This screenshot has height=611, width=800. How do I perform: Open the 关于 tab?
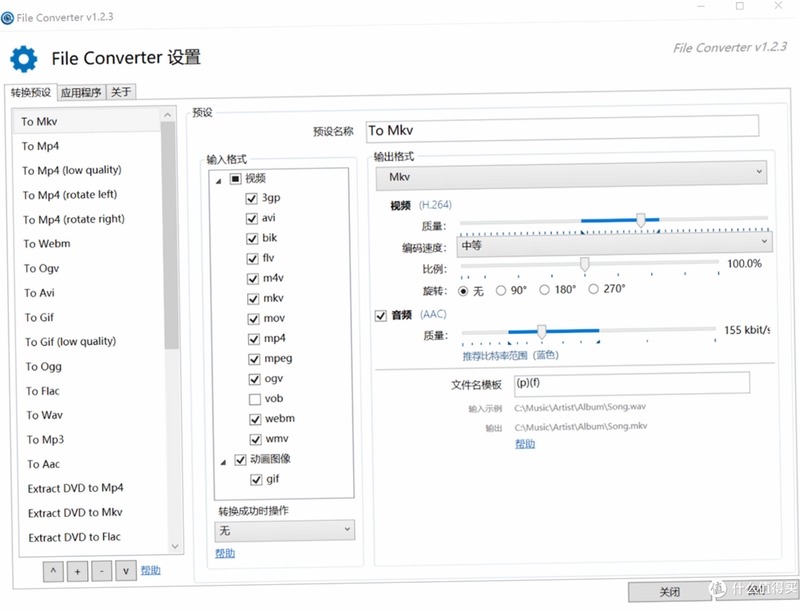(121, 92)
